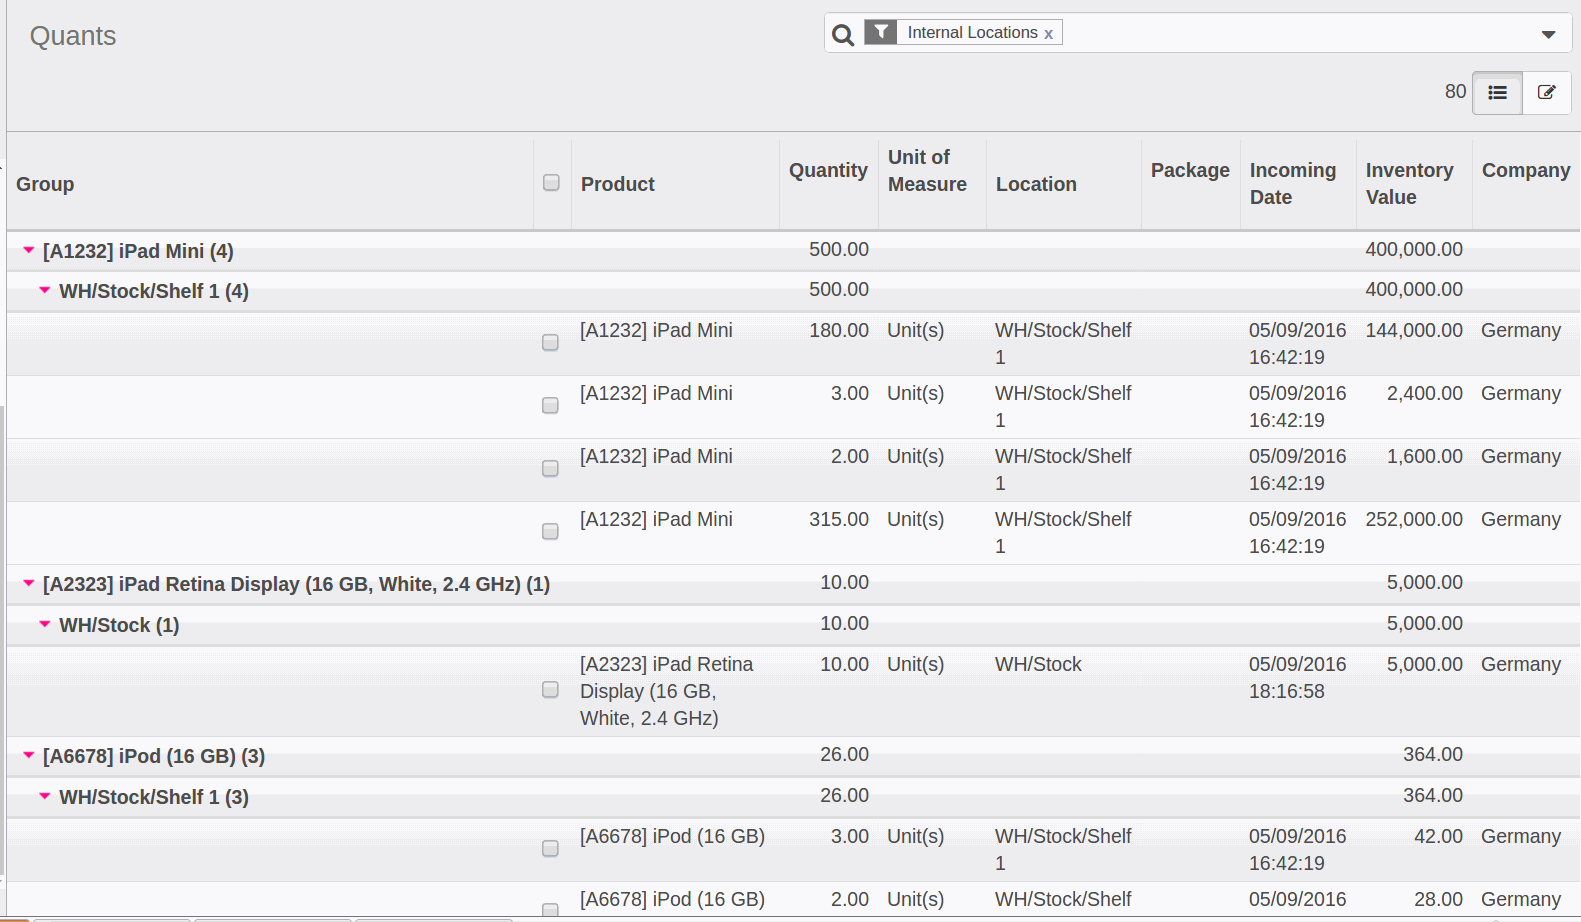Select the iPad Retina Display row checkbox
Screen dimensions: 1581x922
click(550, 689)
